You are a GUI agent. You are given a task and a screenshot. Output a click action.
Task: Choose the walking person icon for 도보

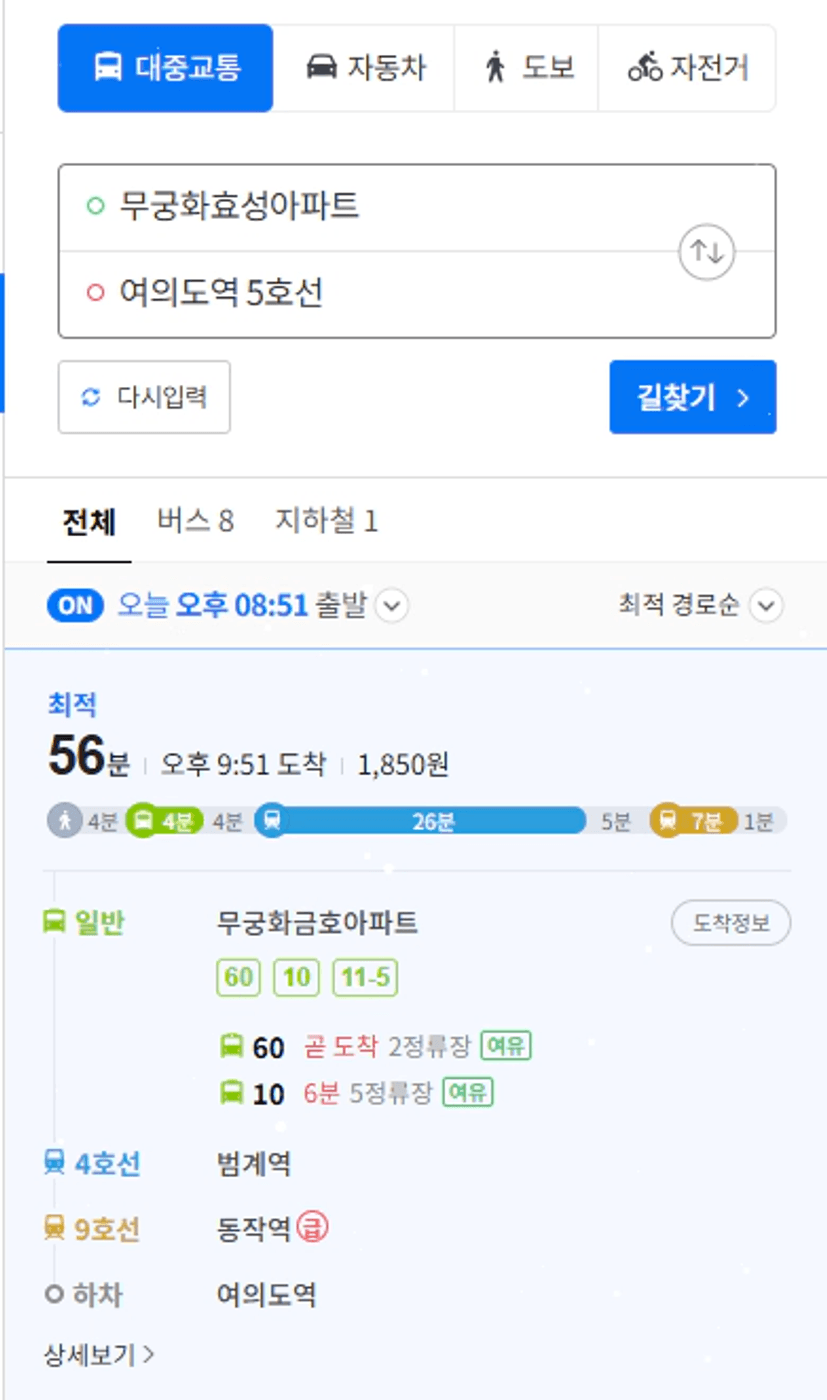coord(495,67)
